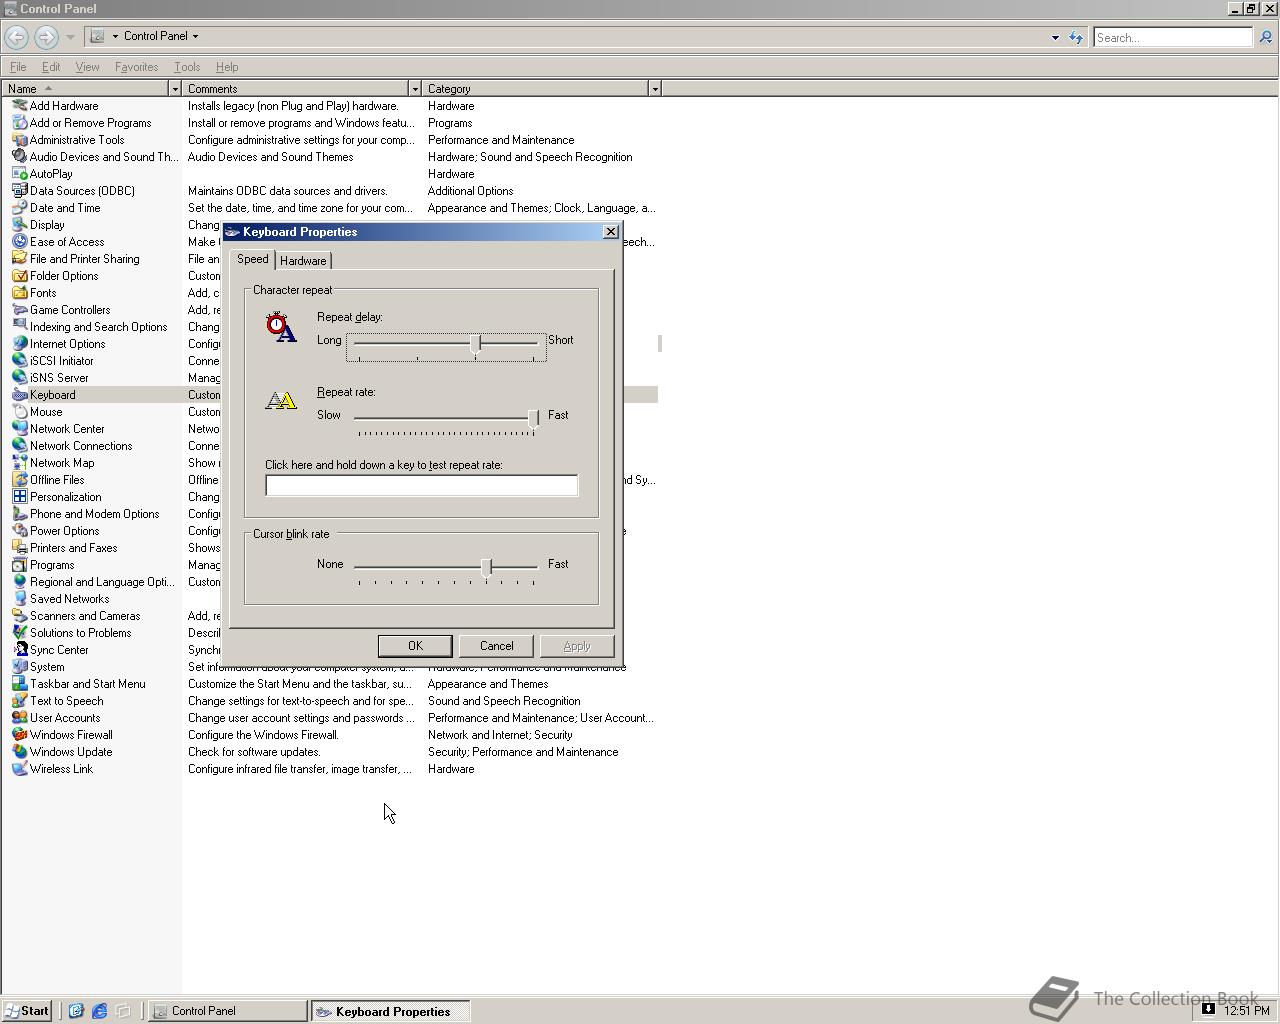Screen dimensions: 1280x1024
Task: Click the search magnifier icon
Action: 1265,37
